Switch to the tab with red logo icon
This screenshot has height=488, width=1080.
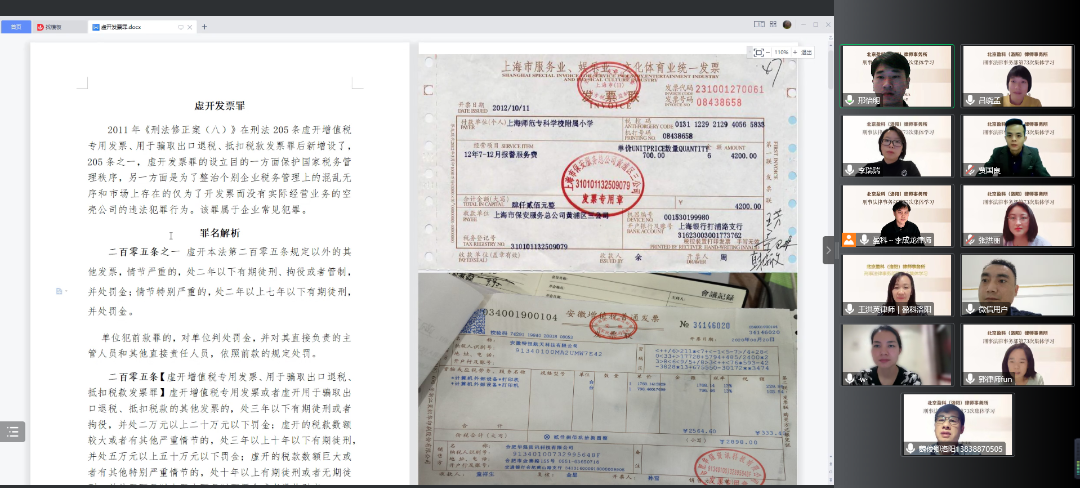59,27
